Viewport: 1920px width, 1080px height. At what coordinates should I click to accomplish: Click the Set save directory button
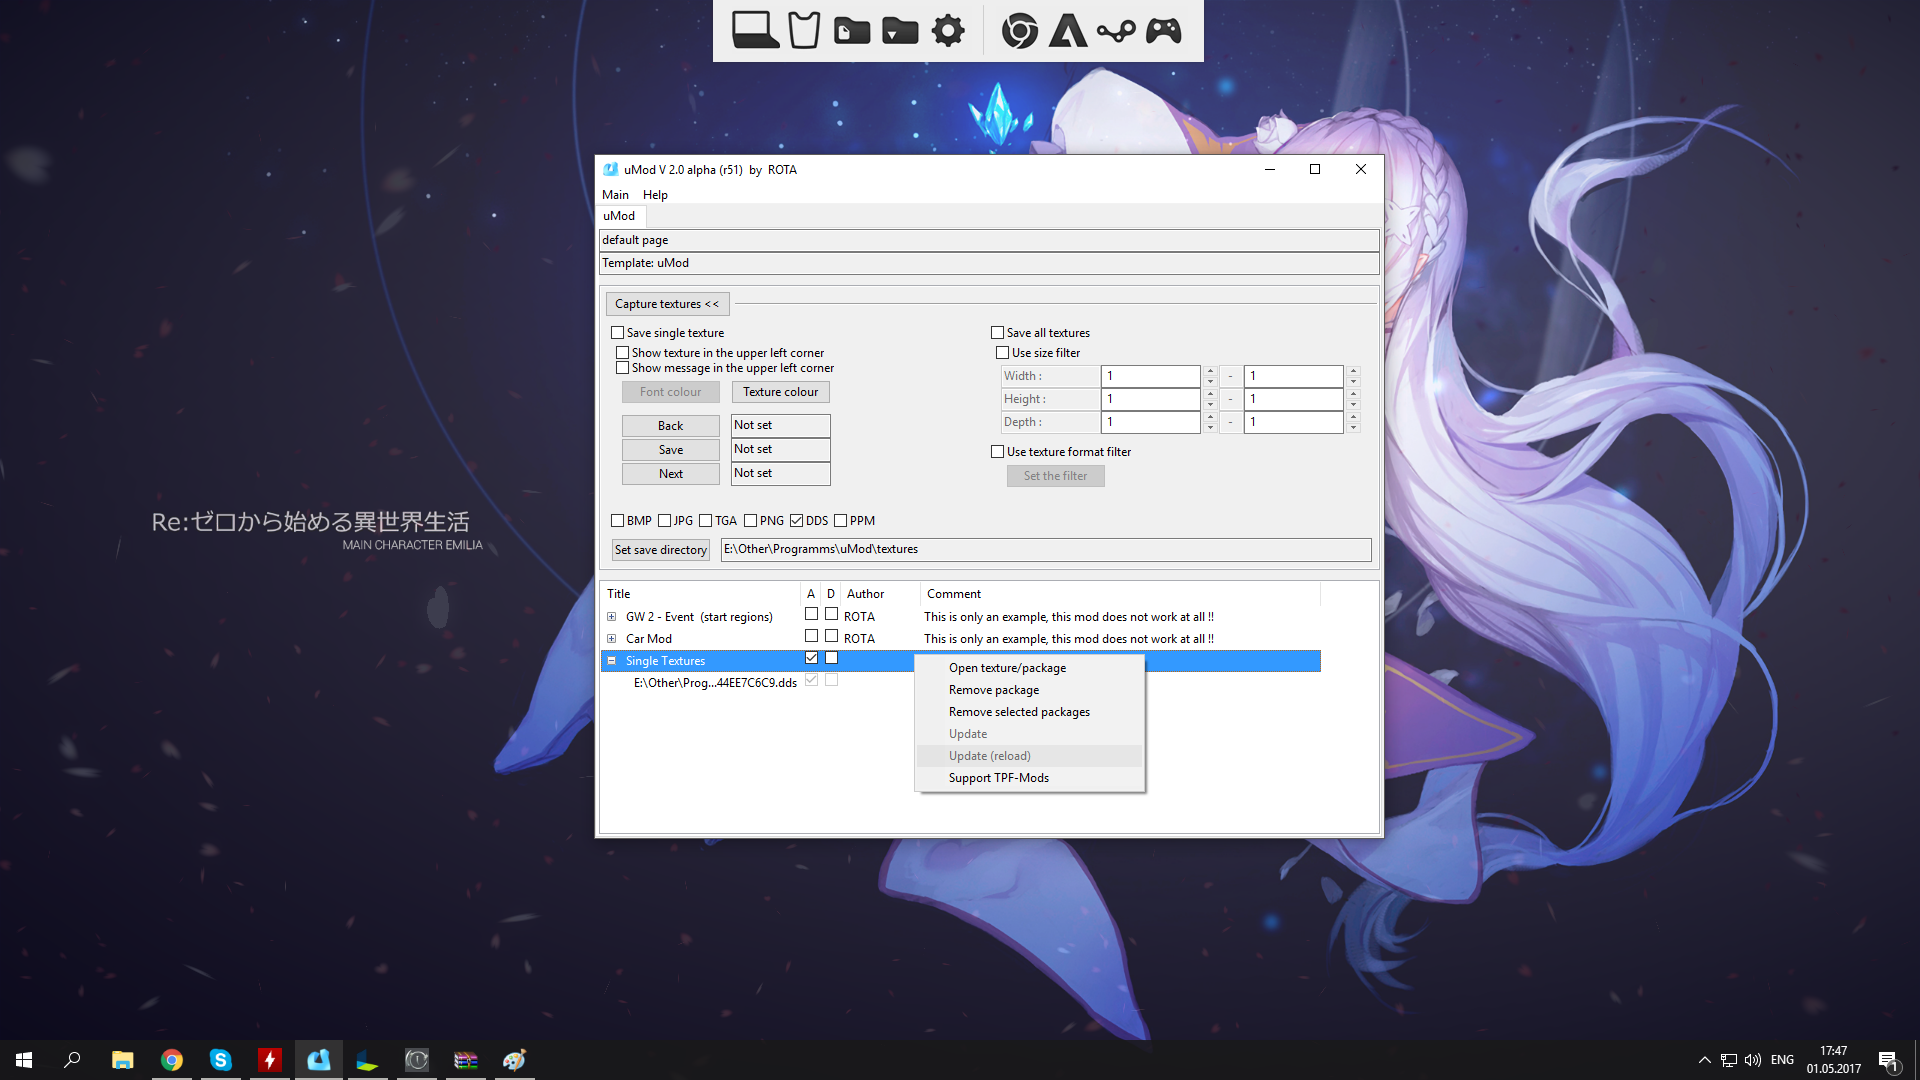coord(660,550)
